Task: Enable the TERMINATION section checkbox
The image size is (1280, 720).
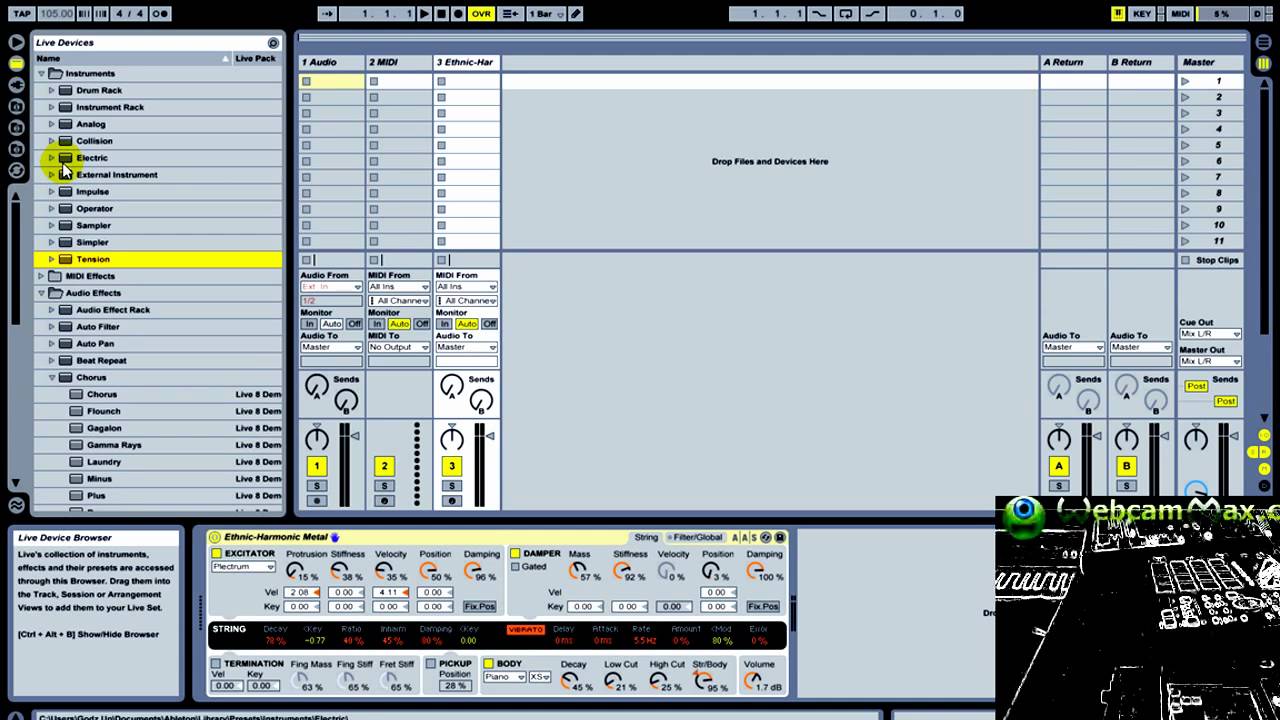Action: point(216,663)
